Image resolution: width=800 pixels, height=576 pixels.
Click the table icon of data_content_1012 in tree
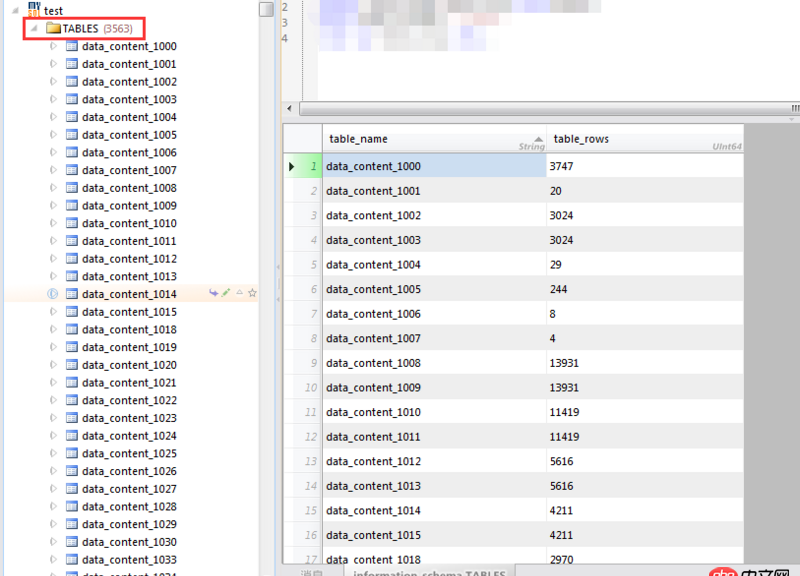72,259
